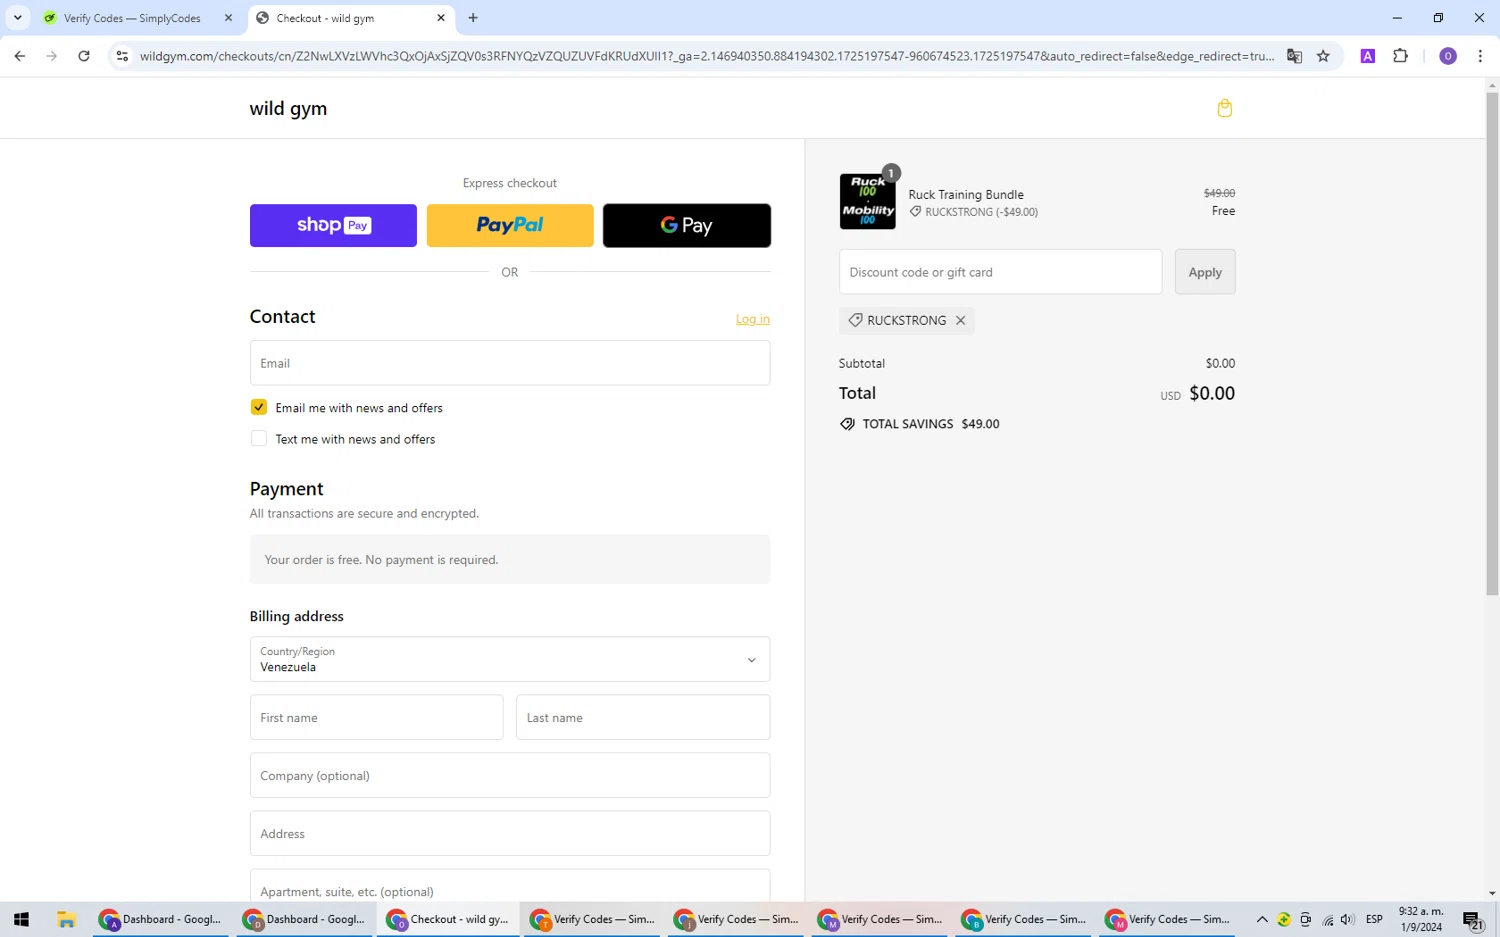Select the Checkout - wild gym tab
1500x937 pixels.
350,18
